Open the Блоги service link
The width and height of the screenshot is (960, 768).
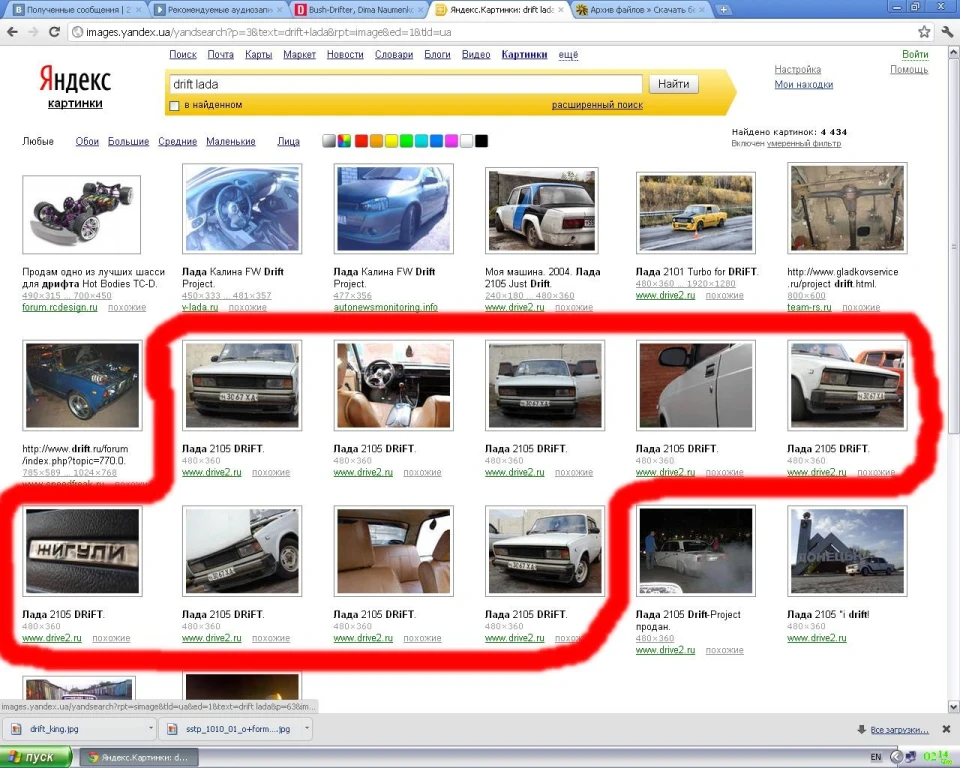click(x=437, y=55)
